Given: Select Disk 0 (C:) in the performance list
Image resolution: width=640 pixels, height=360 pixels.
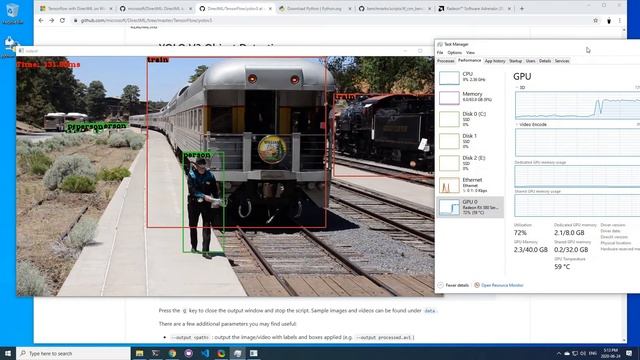Looking at the screenshot, I should (470, 119).
